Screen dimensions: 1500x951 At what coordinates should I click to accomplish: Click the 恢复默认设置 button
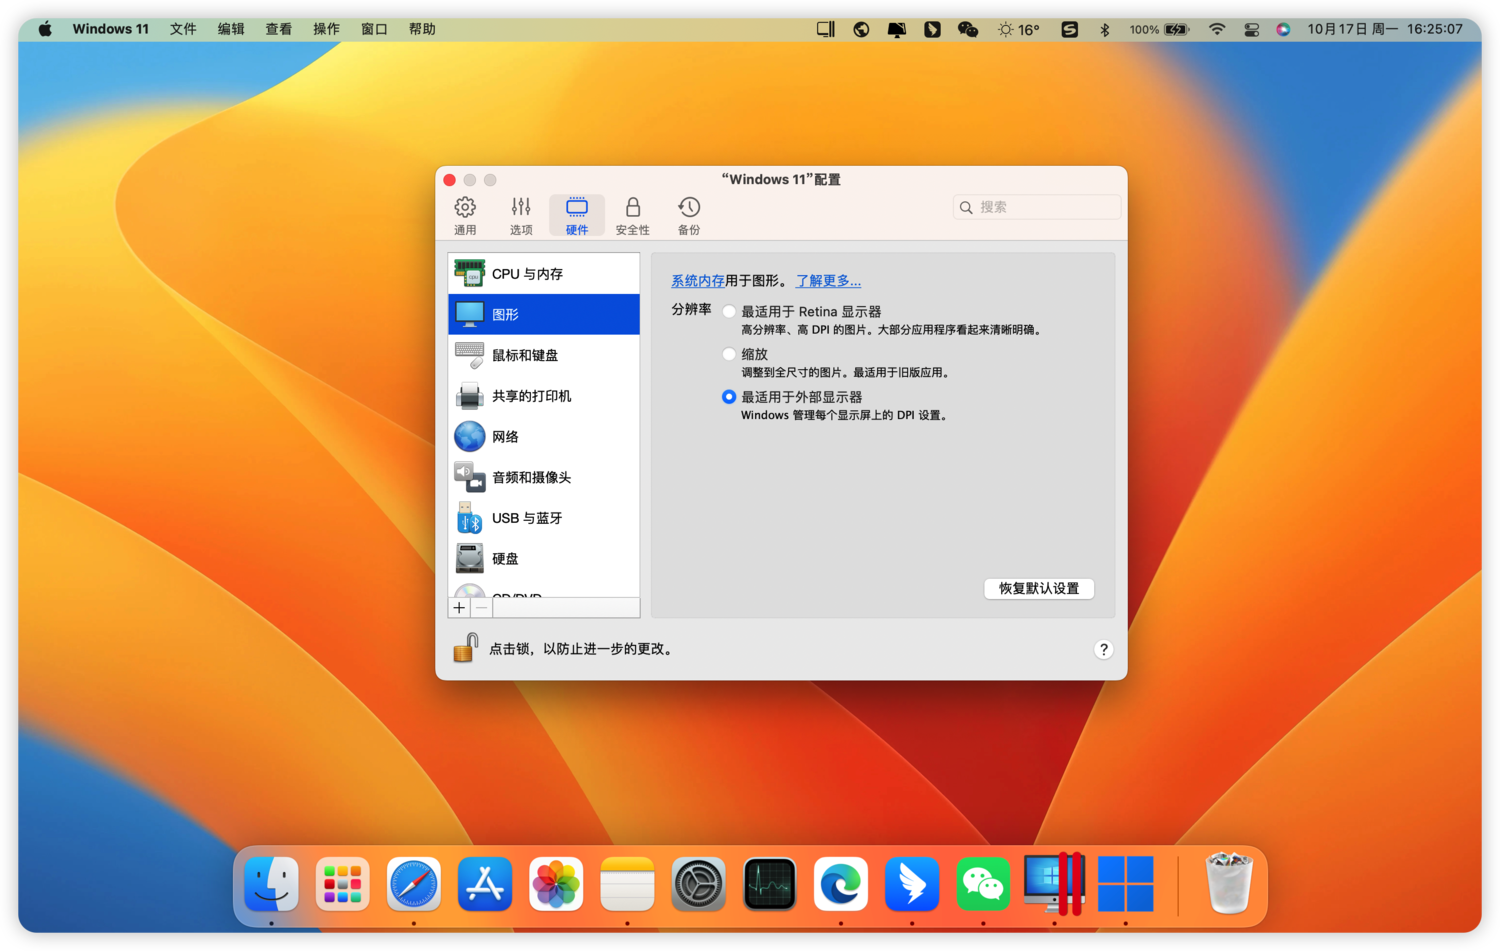tap(1039, 588)
